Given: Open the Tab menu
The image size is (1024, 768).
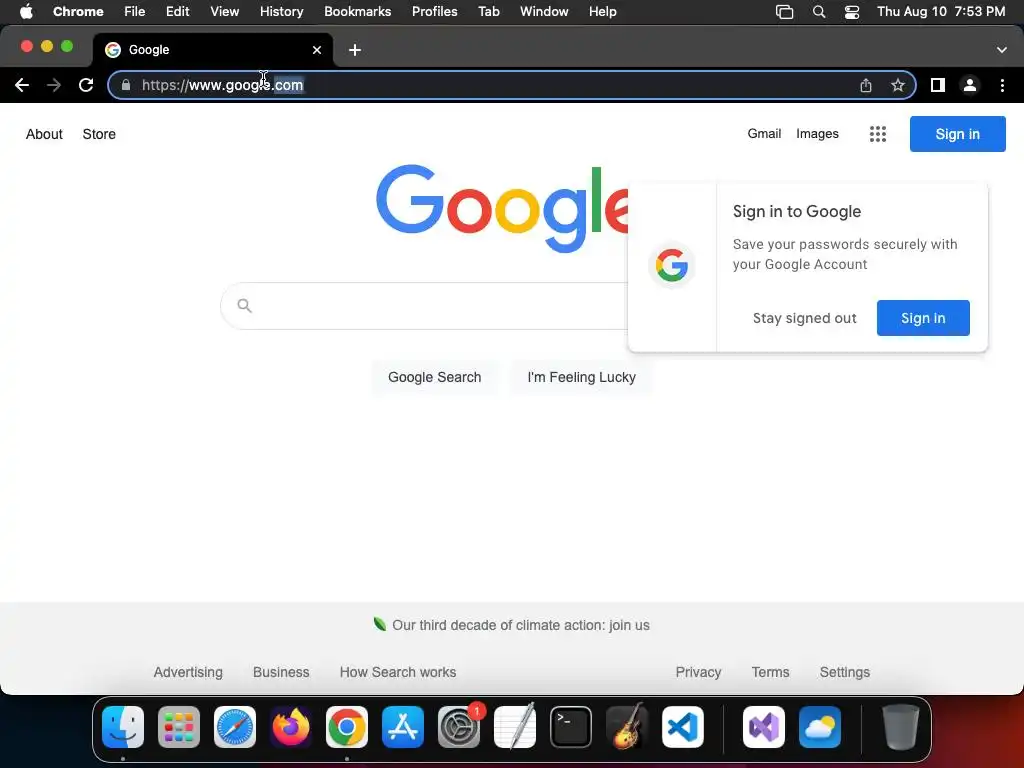Looking at the screenshot, I should click(488, 12).
